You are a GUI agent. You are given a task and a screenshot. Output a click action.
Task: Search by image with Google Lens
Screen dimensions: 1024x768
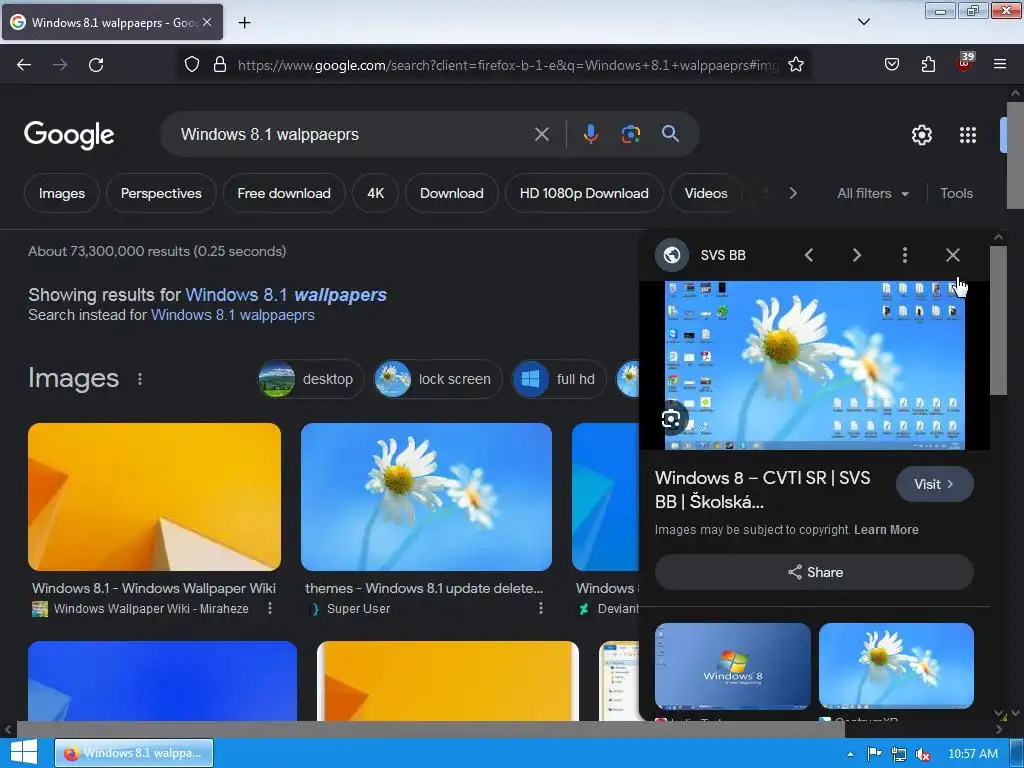coord(630,135)
